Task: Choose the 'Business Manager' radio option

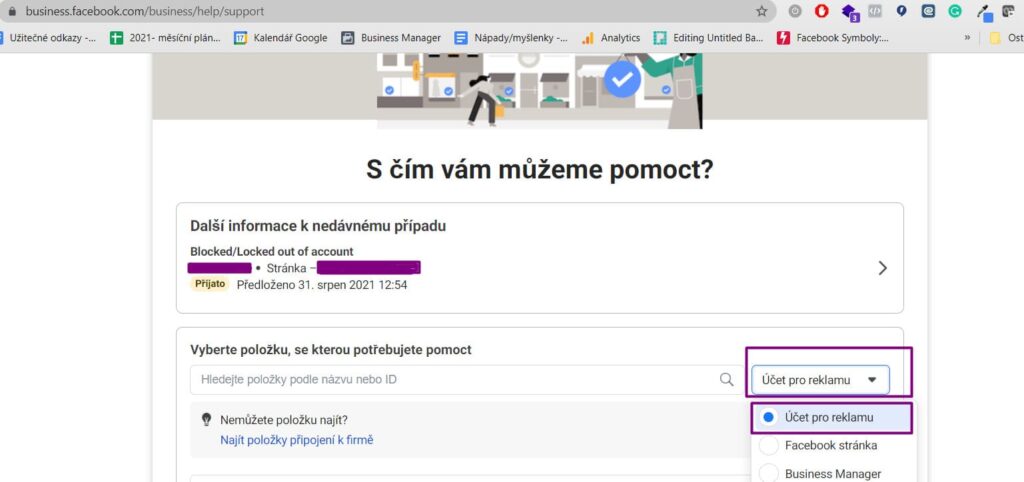Action: pos(768,473)
